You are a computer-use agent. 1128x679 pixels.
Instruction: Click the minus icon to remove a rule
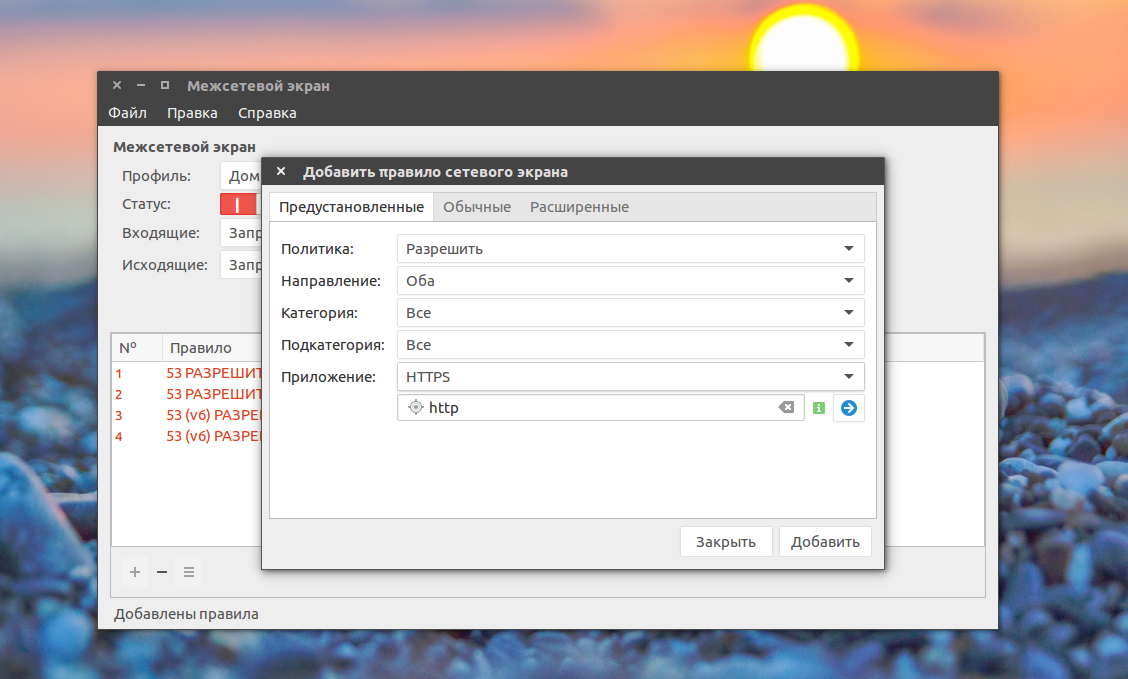(x=162, y=572)
